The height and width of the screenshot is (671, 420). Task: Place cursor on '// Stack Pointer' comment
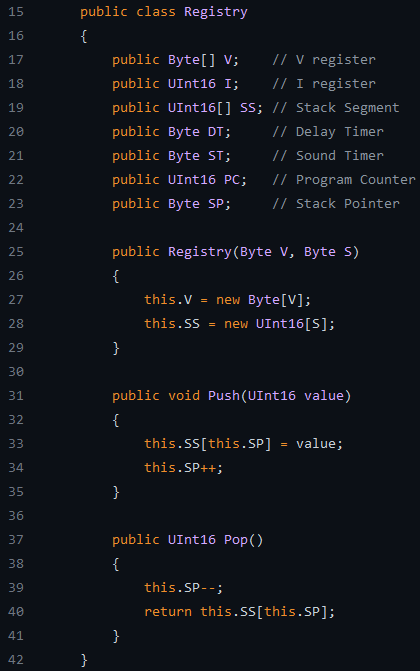(x=336, y=204)
